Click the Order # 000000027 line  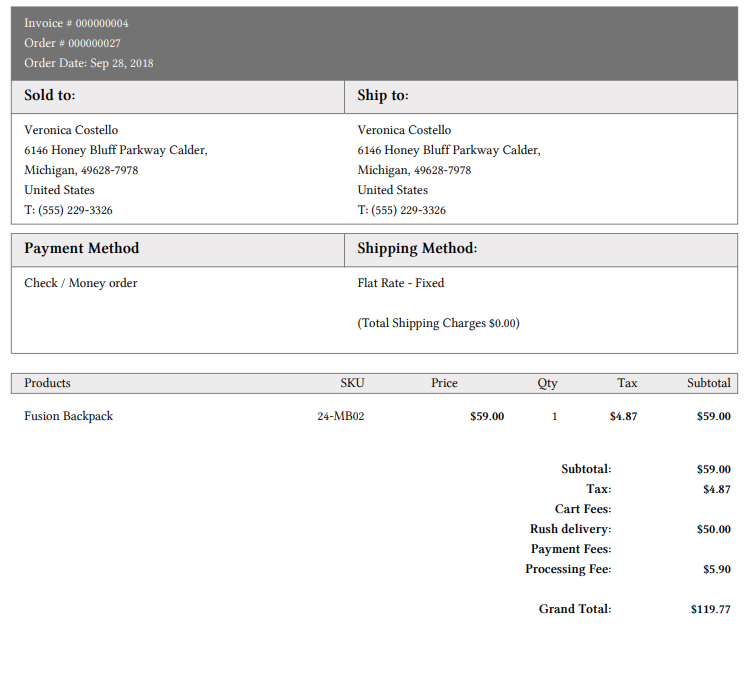(72, 43)
